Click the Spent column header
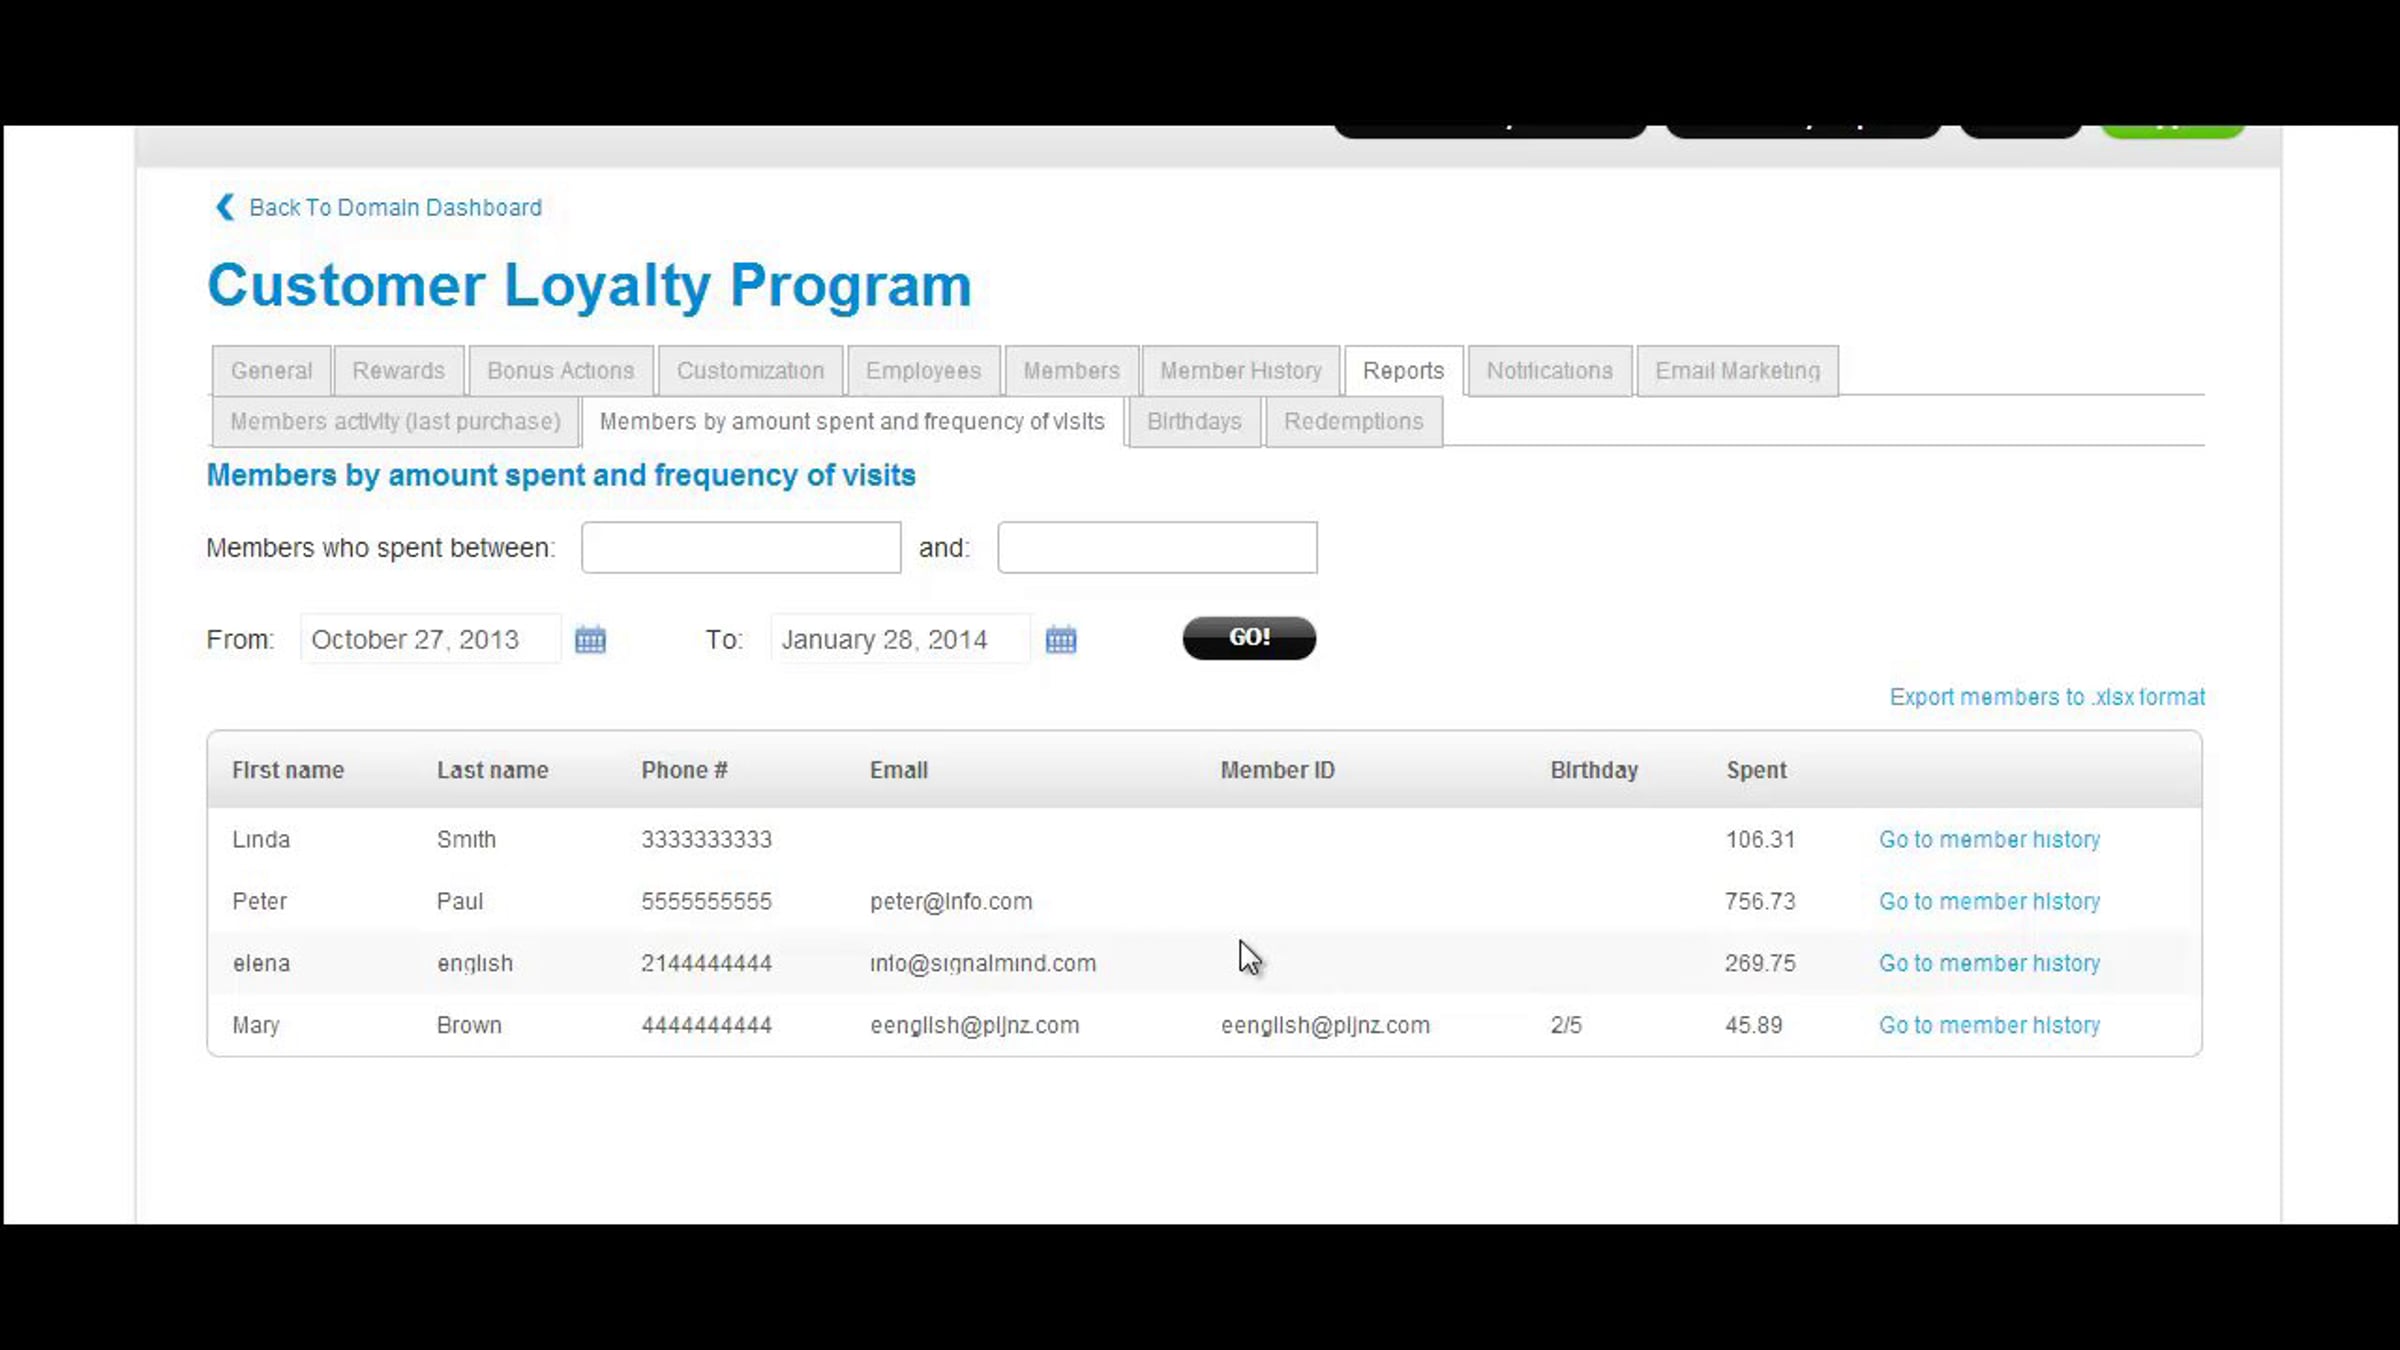The width and height of the screenshot is (2400, 1350). tap(1756, 771)
